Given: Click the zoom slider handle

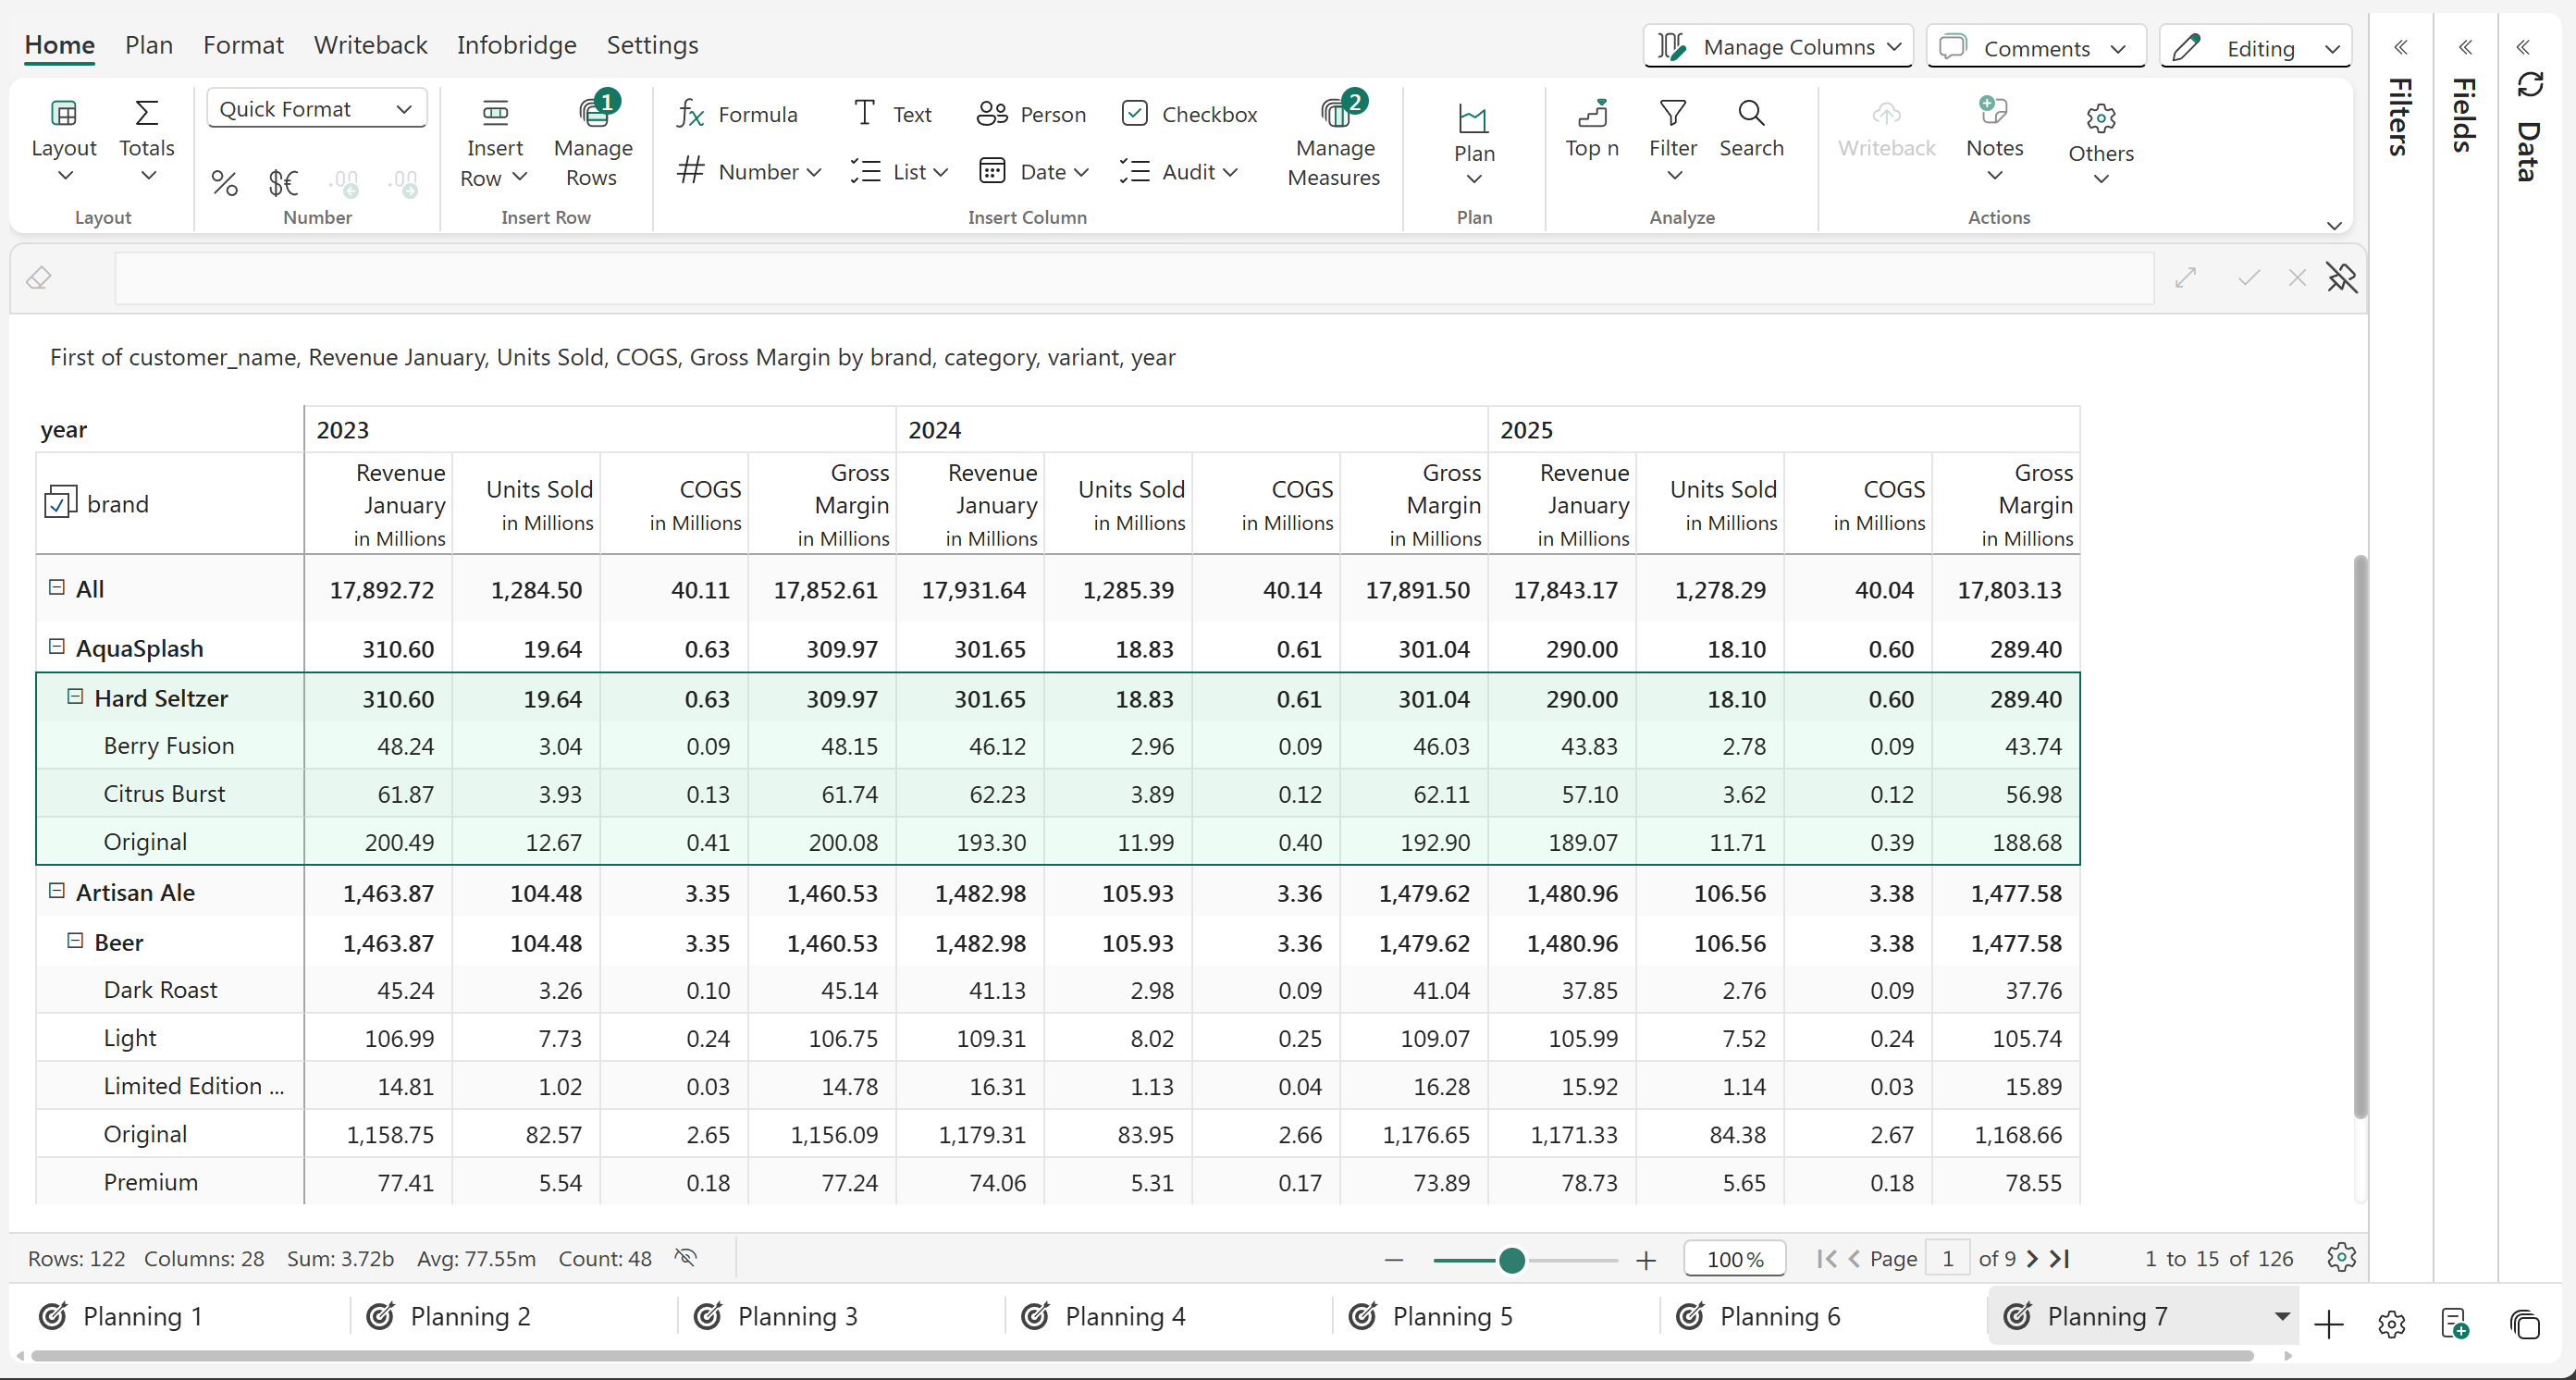Looking at the screenshot, I should [x=1511, y=1260].
